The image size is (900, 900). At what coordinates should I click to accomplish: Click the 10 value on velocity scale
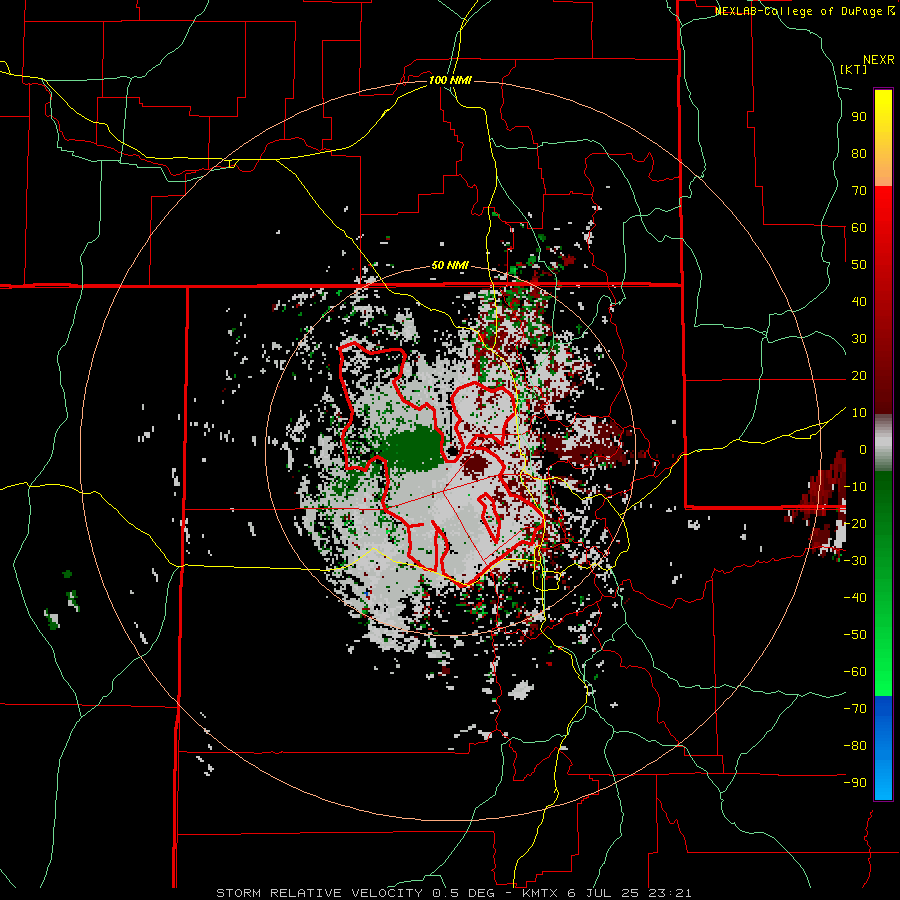pos(859,413)
